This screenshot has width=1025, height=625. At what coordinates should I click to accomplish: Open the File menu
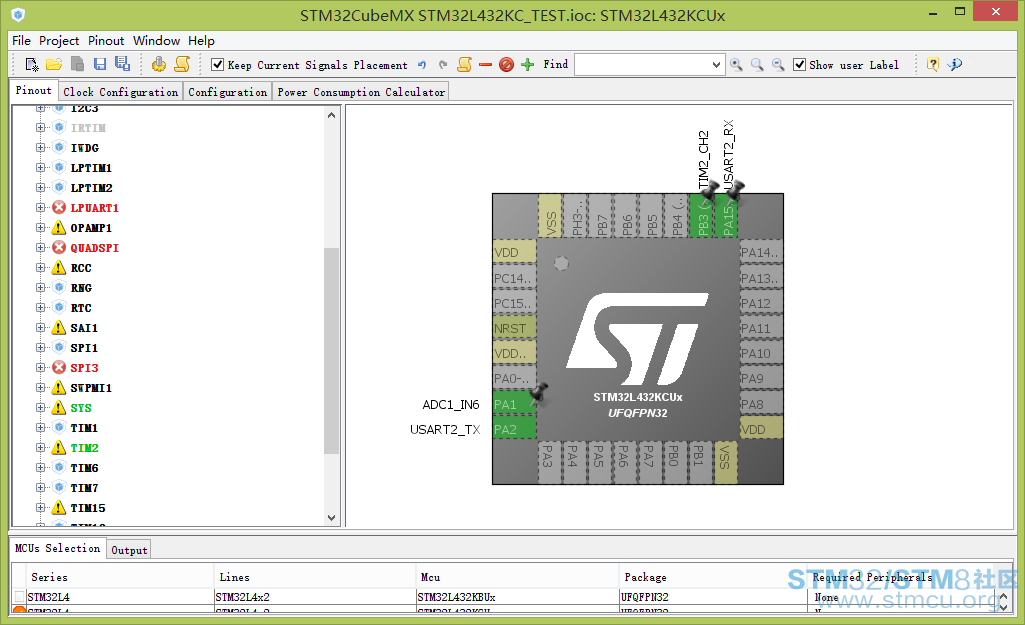(22, 41)
